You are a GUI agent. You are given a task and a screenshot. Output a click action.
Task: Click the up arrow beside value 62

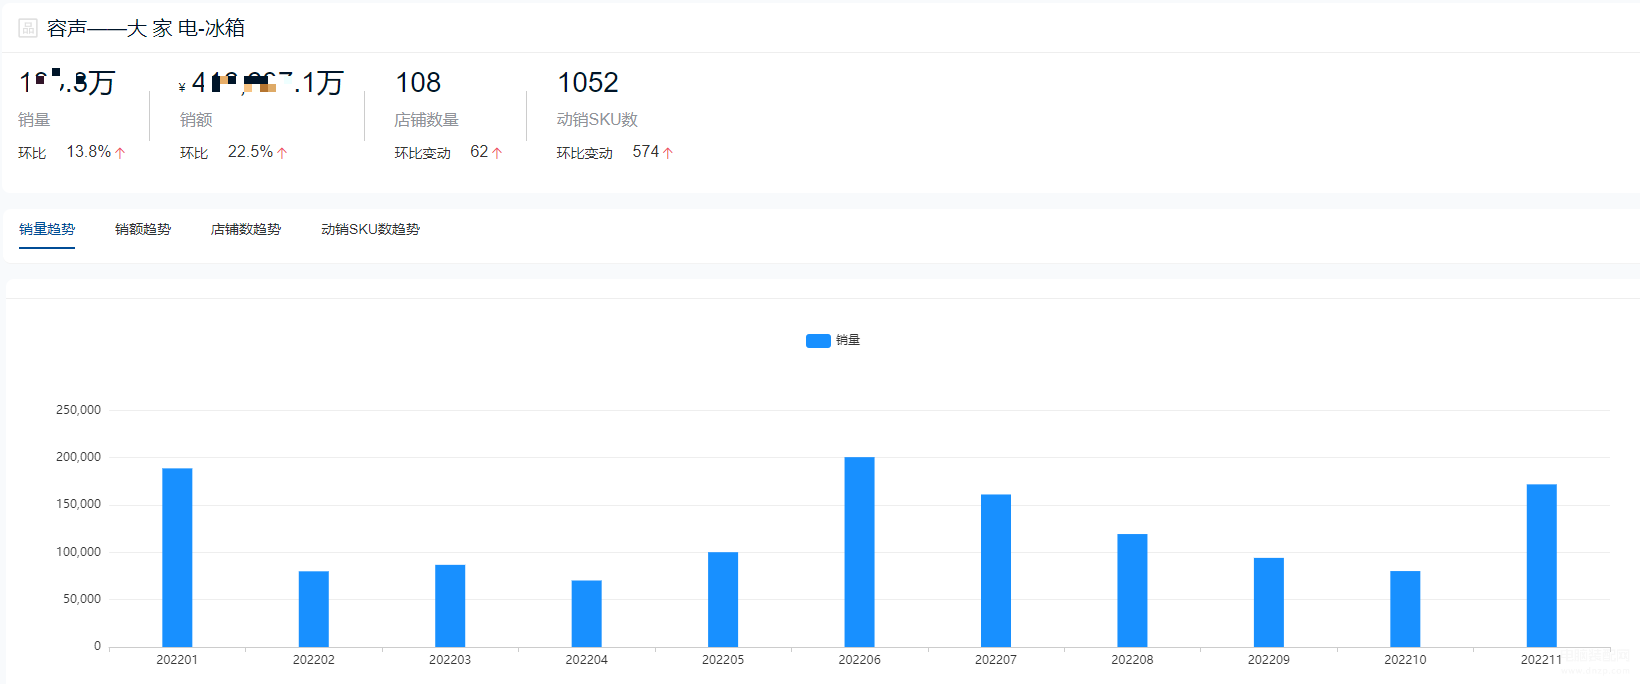coord(497,153)
